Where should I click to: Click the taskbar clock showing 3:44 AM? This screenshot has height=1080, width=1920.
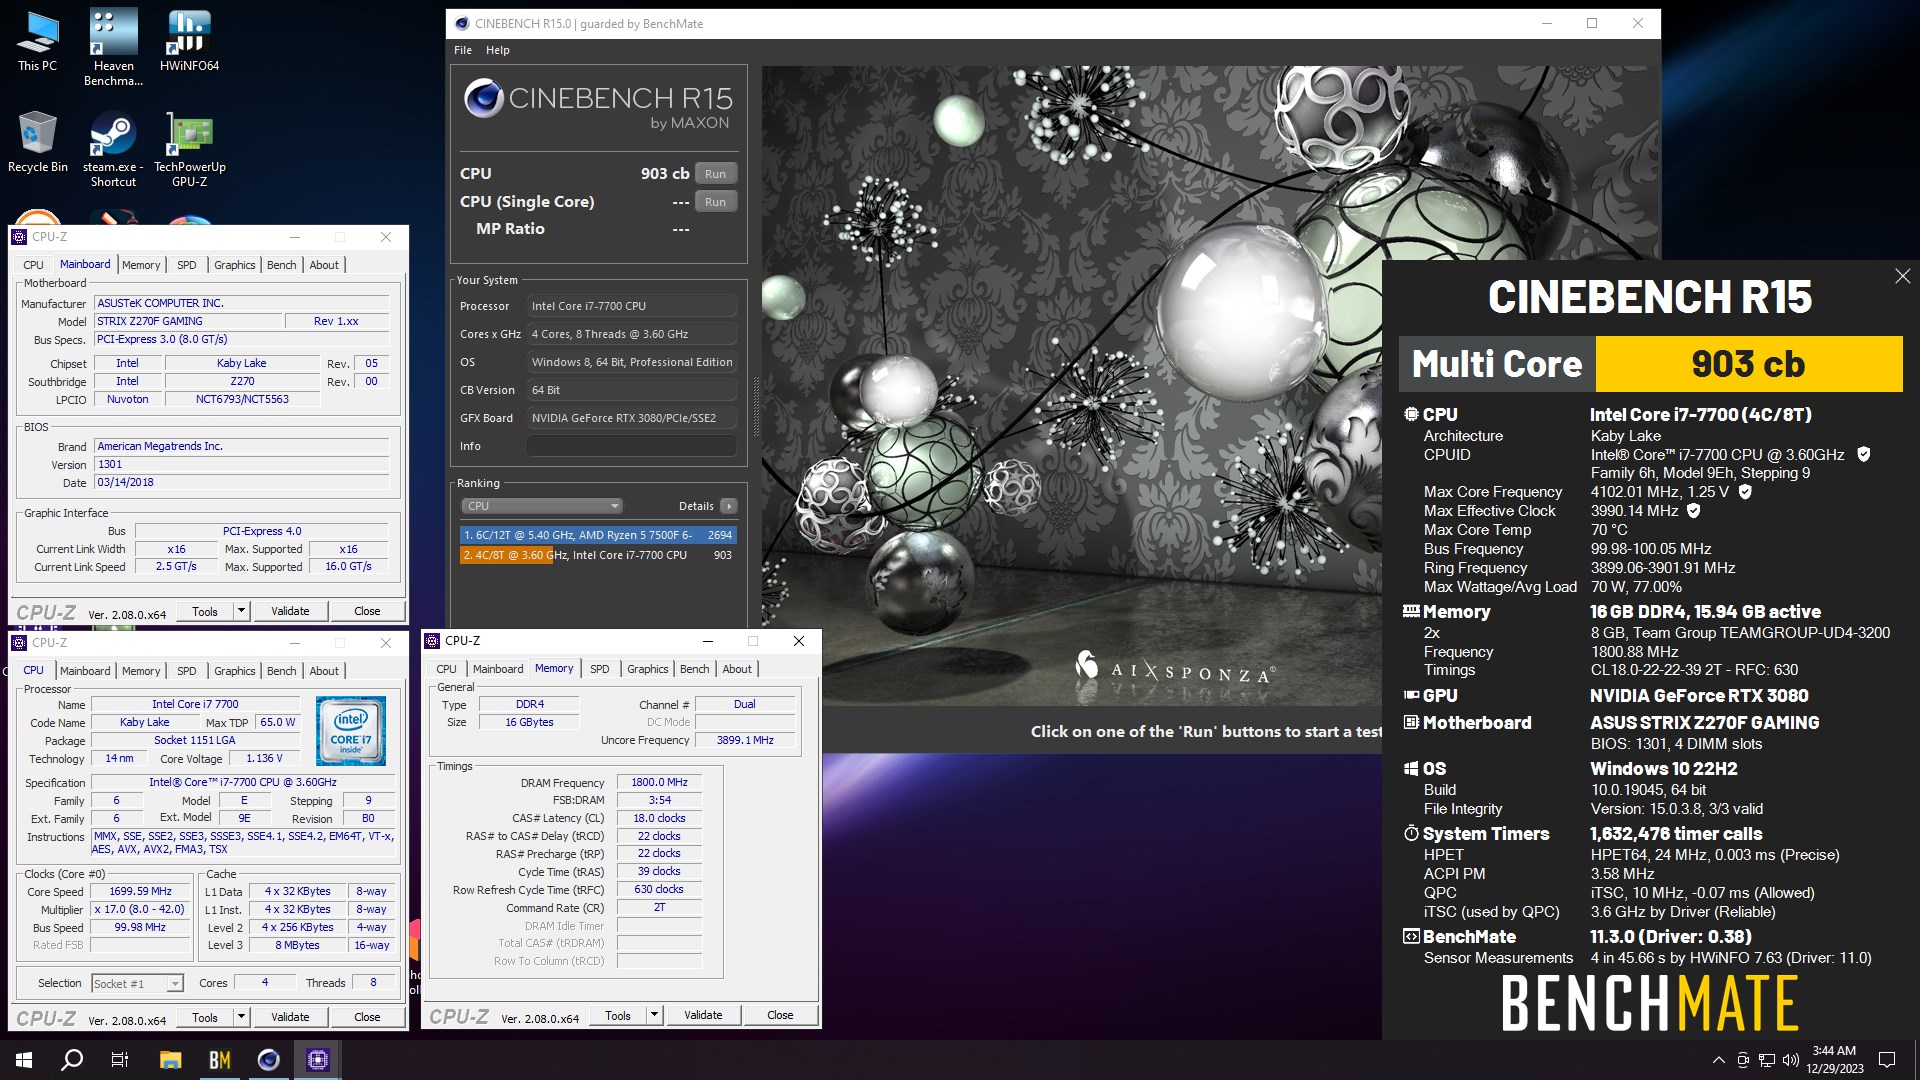[1834, 1060]
